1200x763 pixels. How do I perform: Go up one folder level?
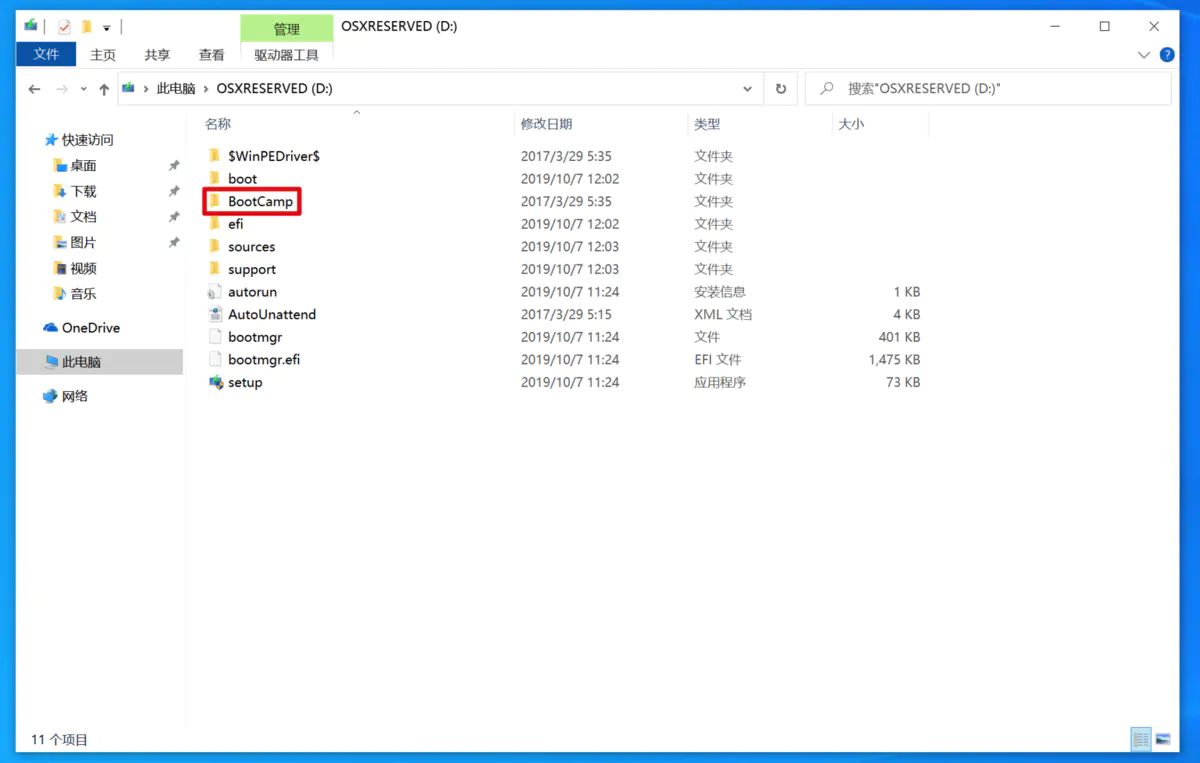(104, 89)
